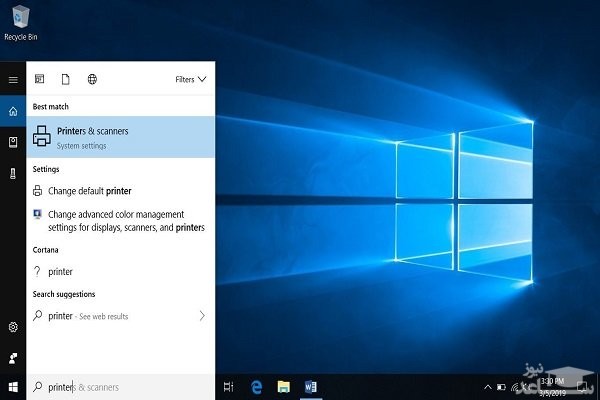Viewport: 600px width, 400px height.
Task: Click the Windows Start button
Action: tap(13, 386)
